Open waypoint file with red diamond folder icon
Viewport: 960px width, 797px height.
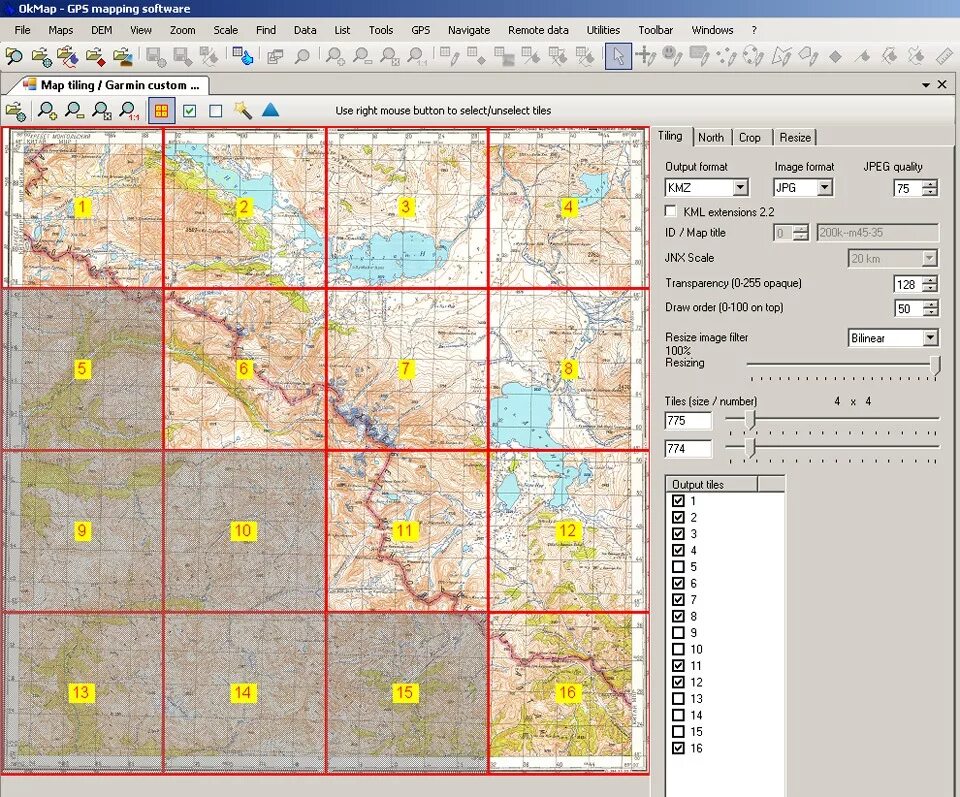(x=95, y=56)
